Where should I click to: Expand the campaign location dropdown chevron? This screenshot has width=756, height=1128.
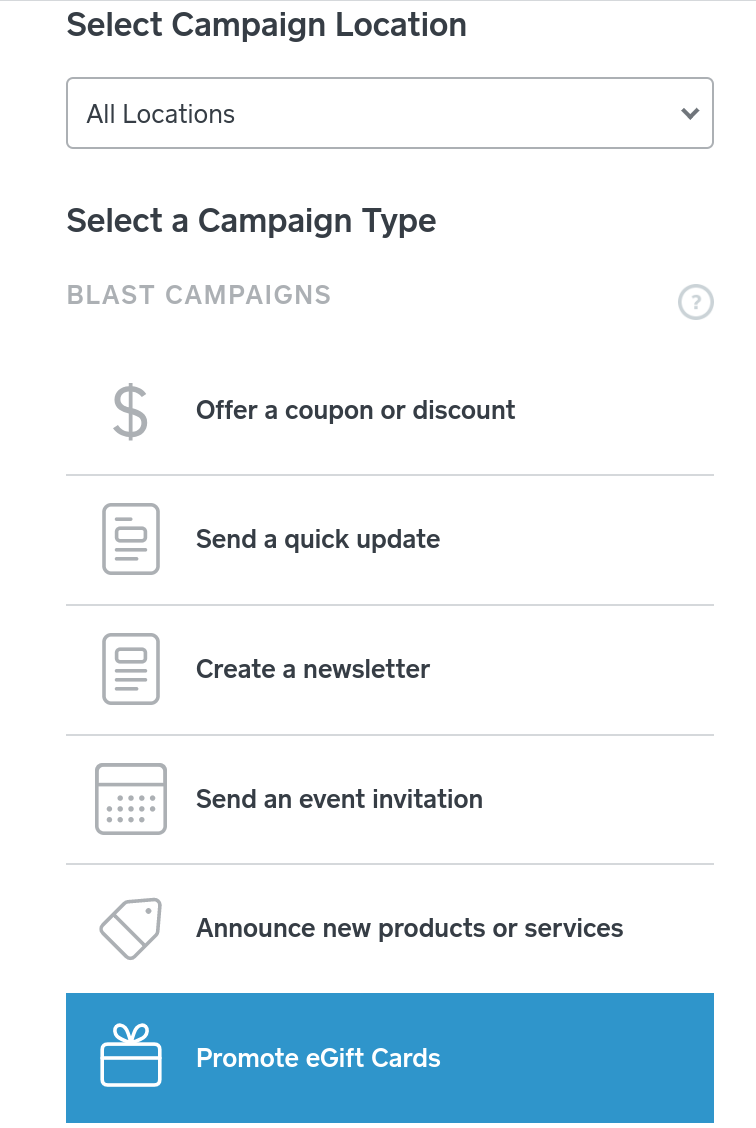(x=689, y=114)
